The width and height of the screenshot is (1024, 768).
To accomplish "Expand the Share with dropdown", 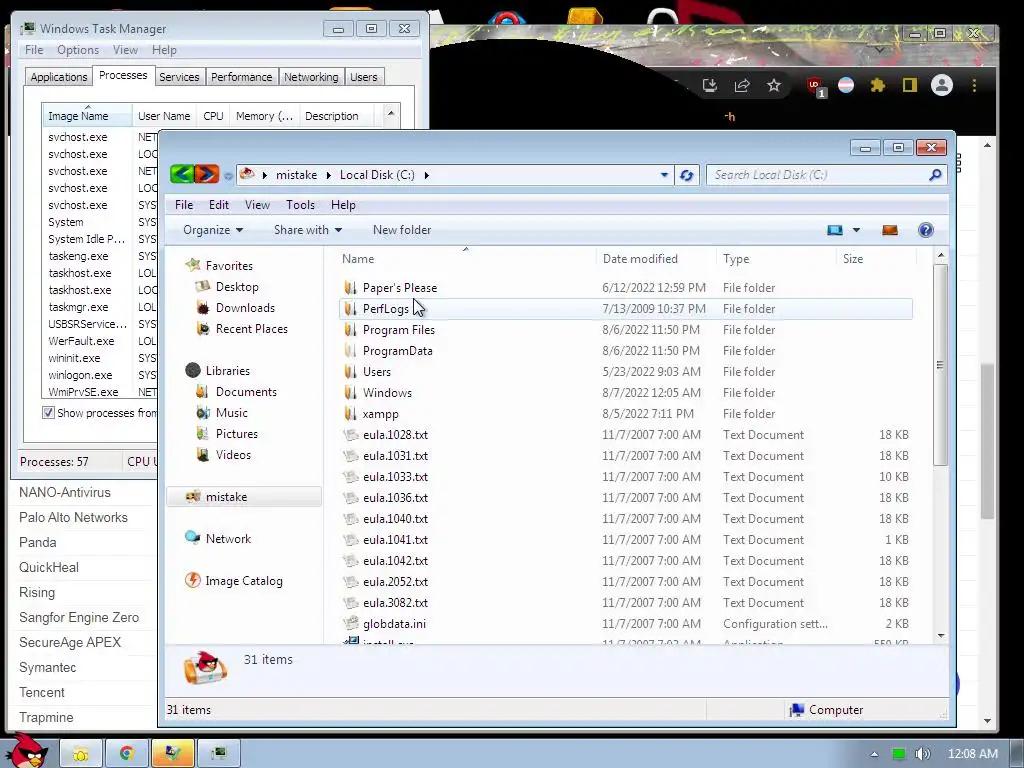I will click(x=308, y=230).
